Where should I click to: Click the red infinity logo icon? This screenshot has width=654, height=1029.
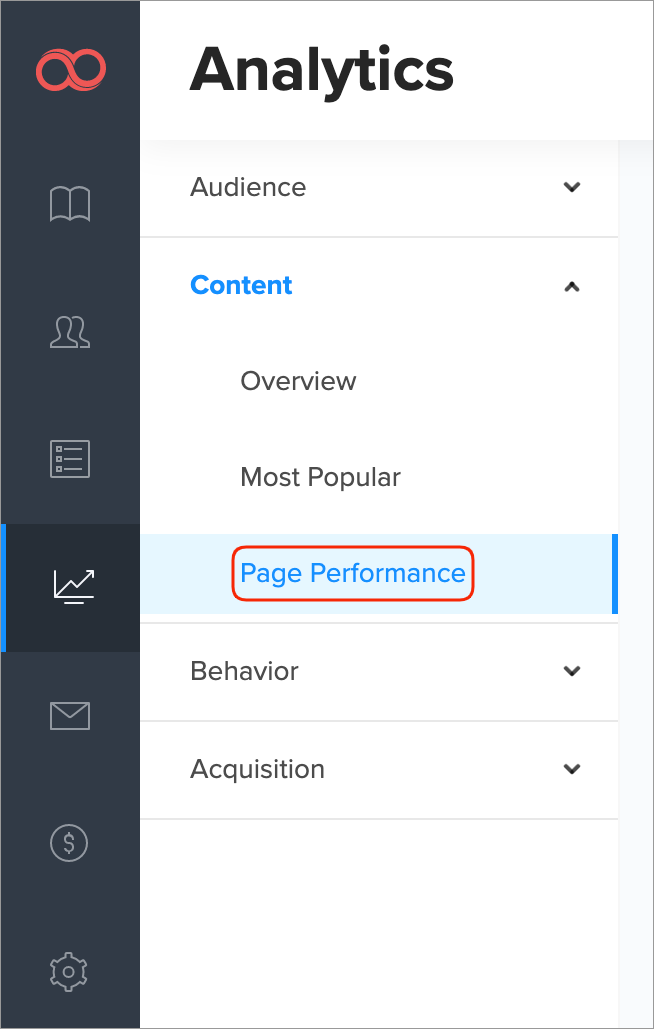coord(70,70)
